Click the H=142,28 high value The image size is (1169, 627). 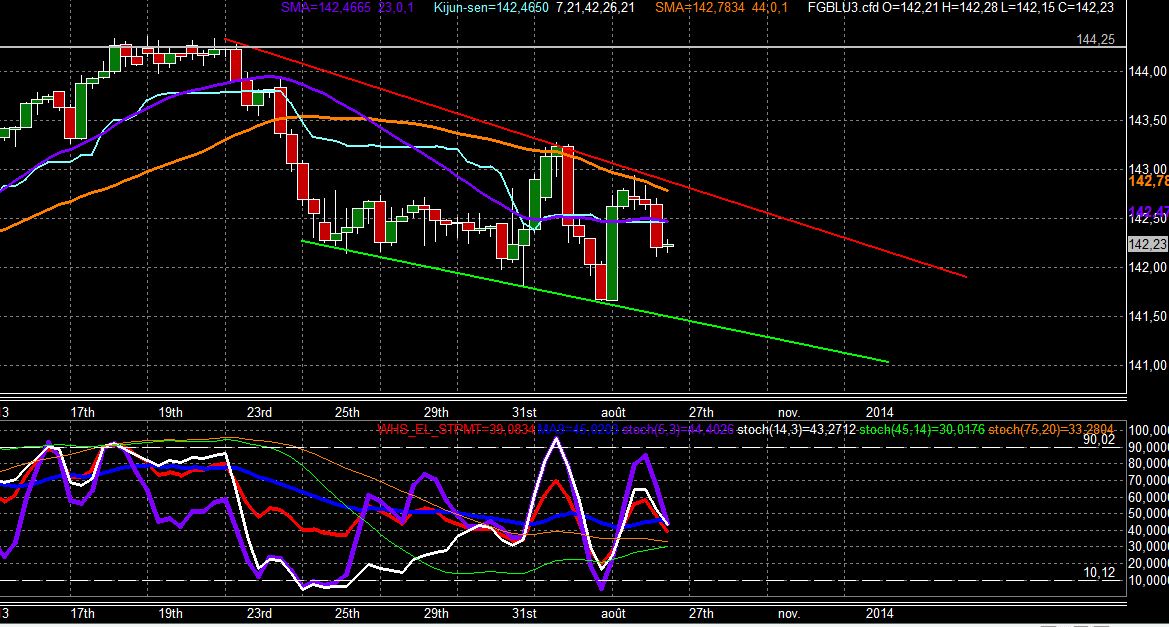pos(970,7)
